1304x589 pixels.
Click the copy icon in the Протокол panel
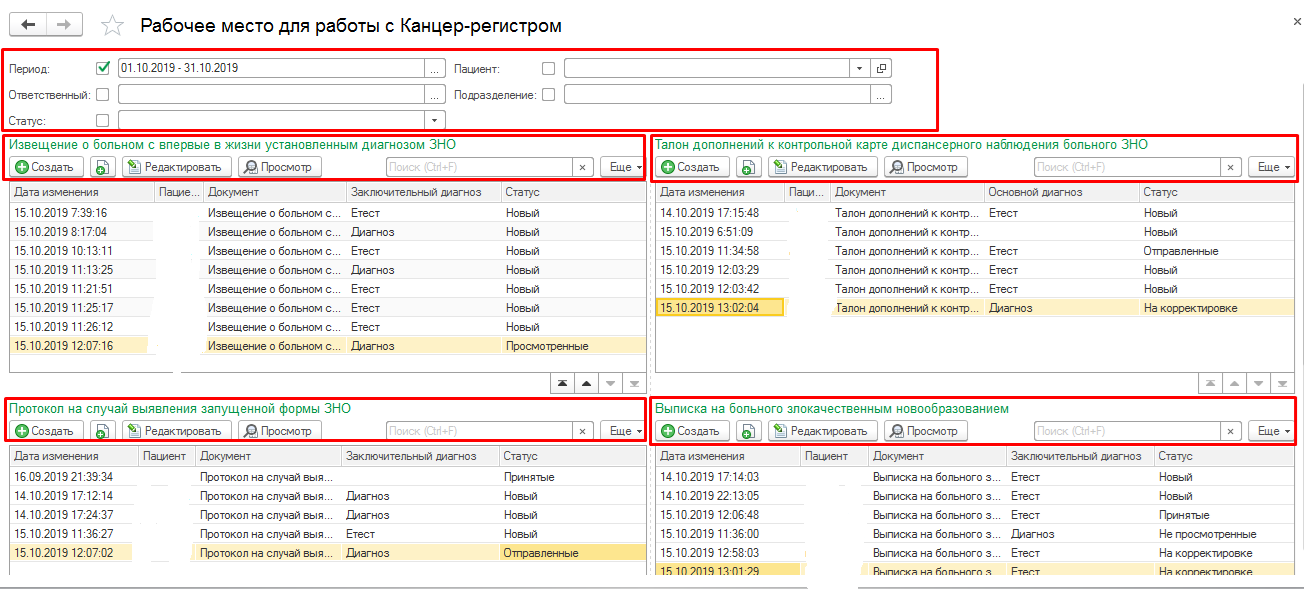pyautogui.click(x=102, y=431)
